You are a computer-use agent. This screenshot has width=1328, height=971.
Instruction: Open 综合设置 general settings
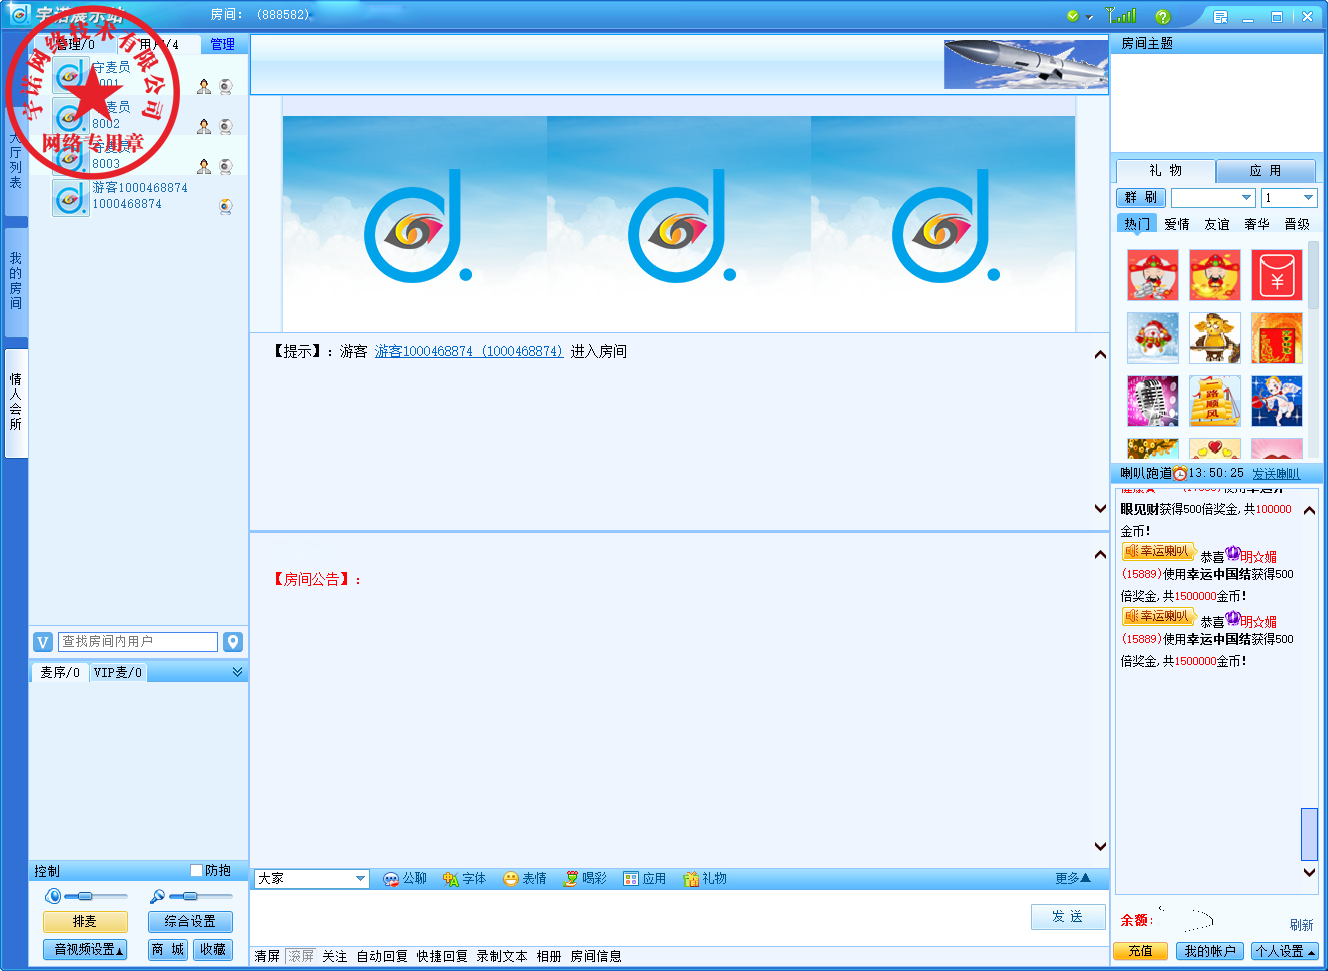coord(190,922)
